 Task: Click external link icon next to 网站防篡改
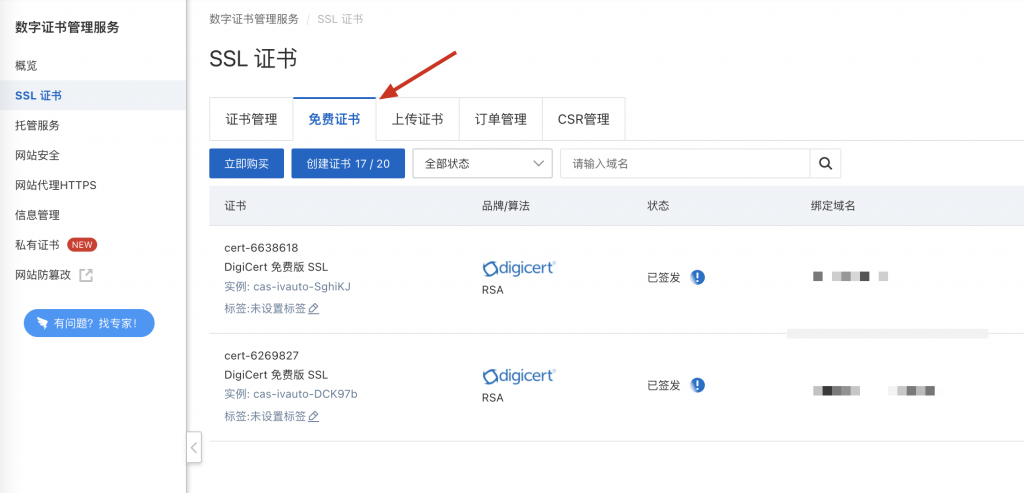86,275
